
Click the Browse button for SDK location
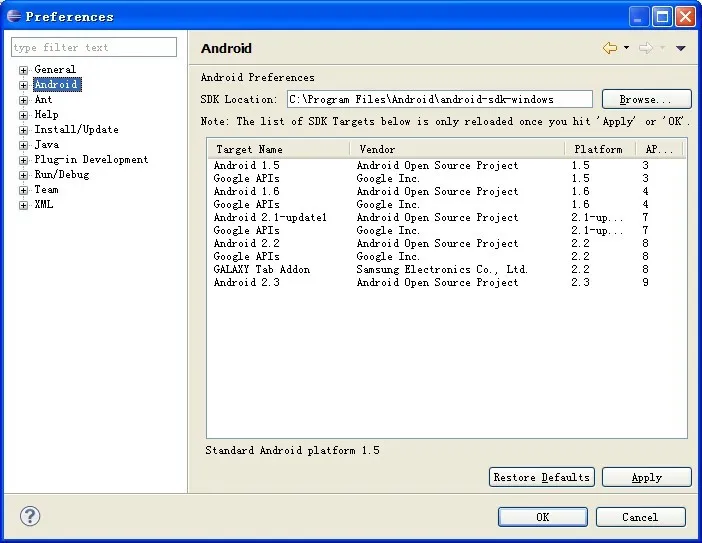pos(646,99)
